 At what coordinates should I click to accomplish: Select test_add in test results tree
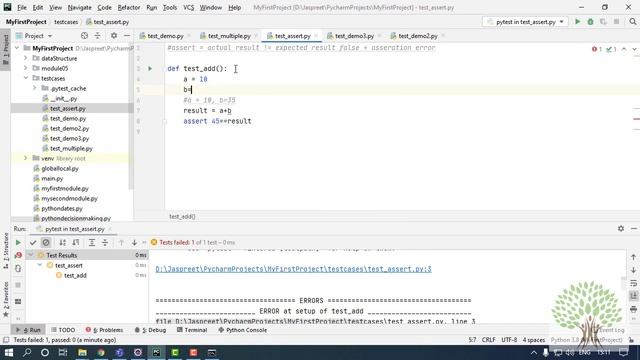coord(75,276)
